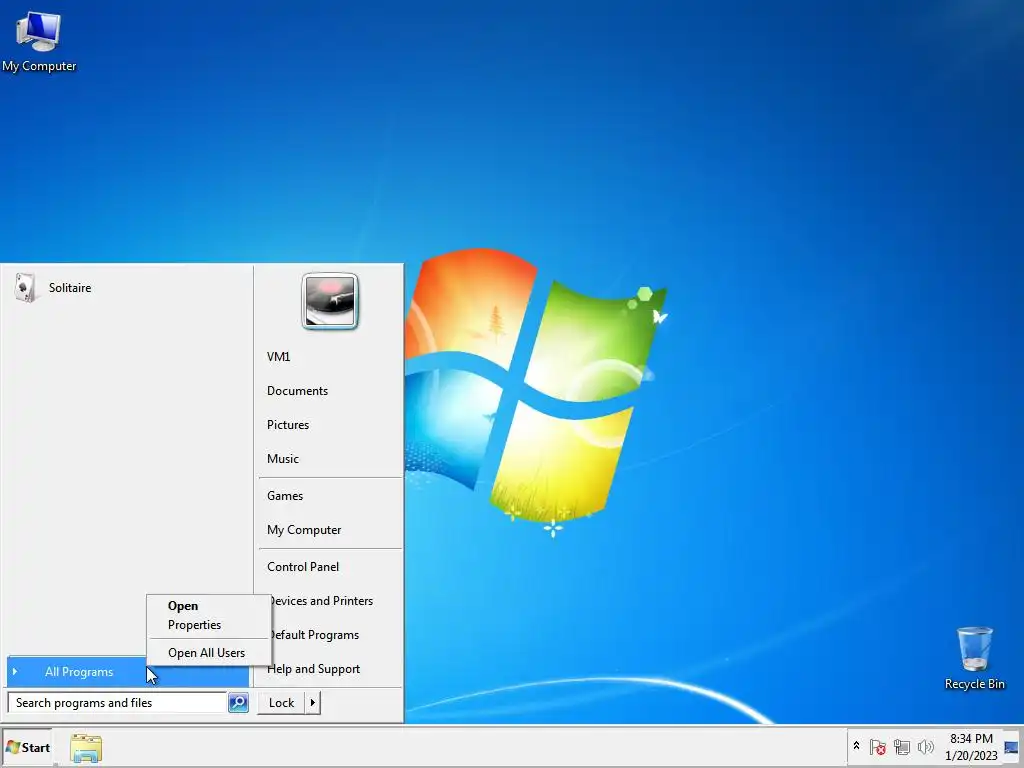Click the network tray icon
This screenshot has height=768, width=1024.
point(902,747)
